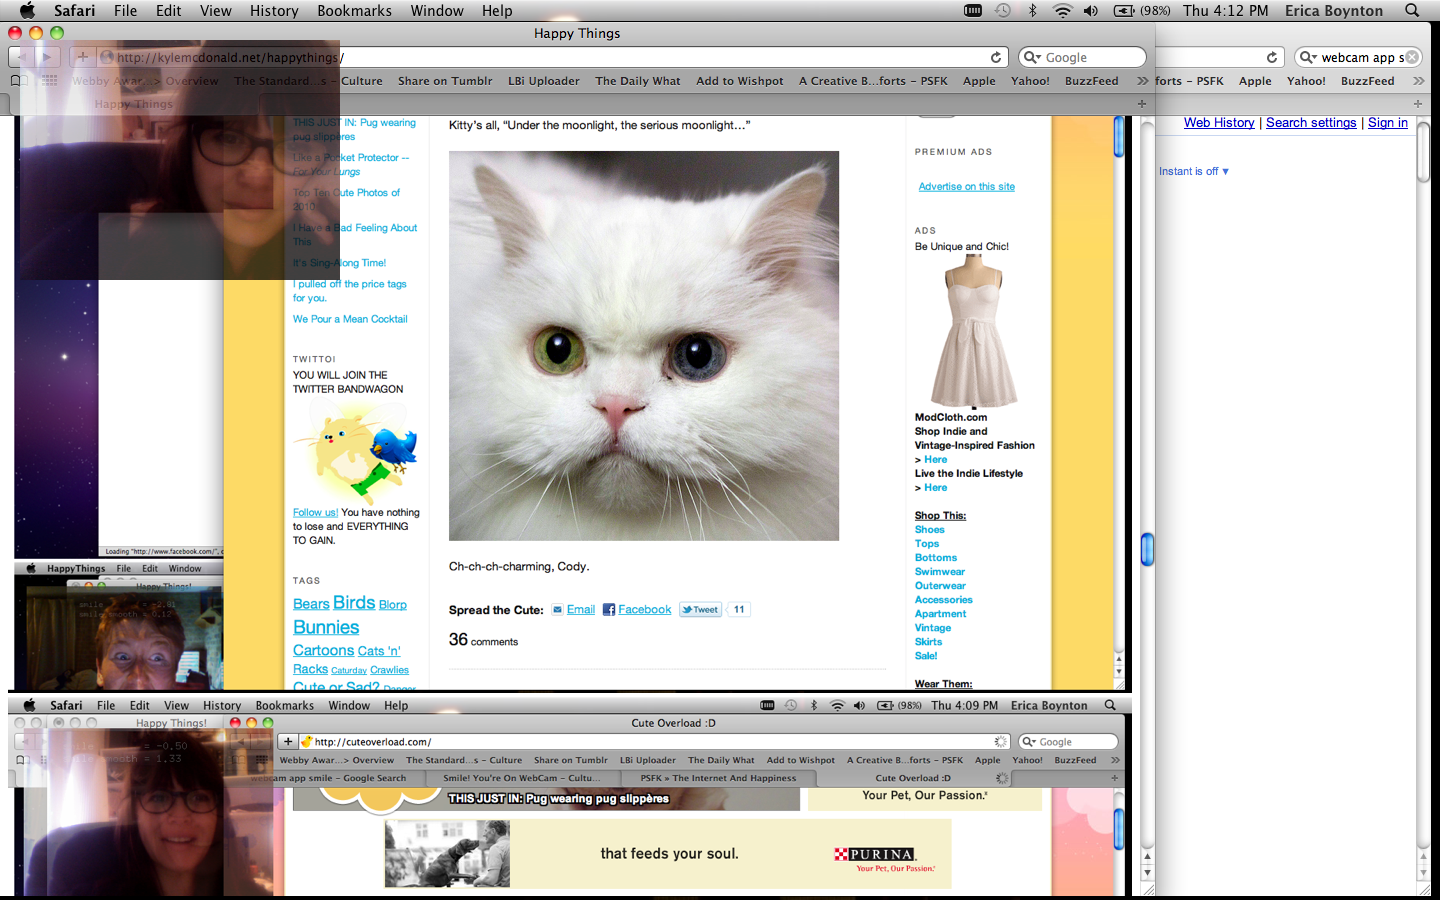This screenshot has width=1440, height=900.
Task: Click the Bluetooth icon in the top menu bar
Action: pos(1033,10)
